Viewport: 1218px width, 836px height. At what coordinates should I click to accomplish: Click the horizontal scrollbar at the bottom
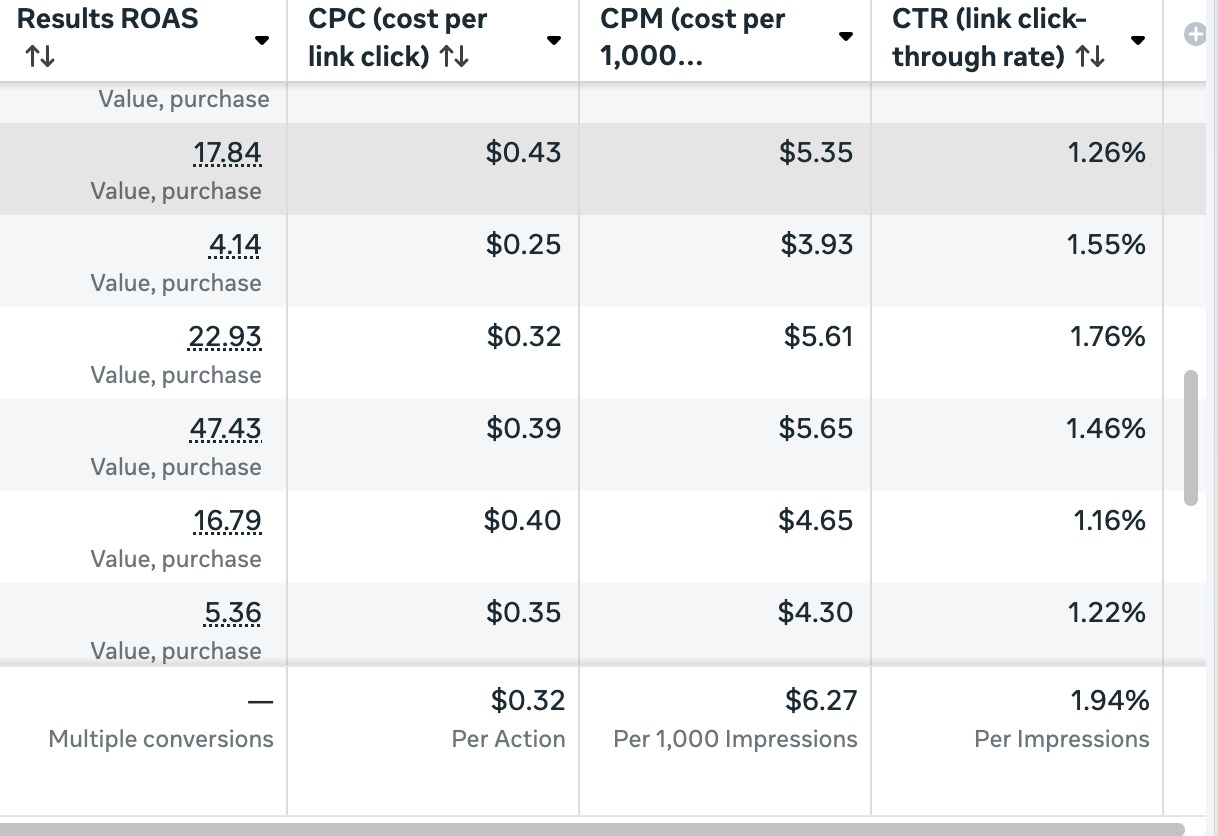coord(592,829)
